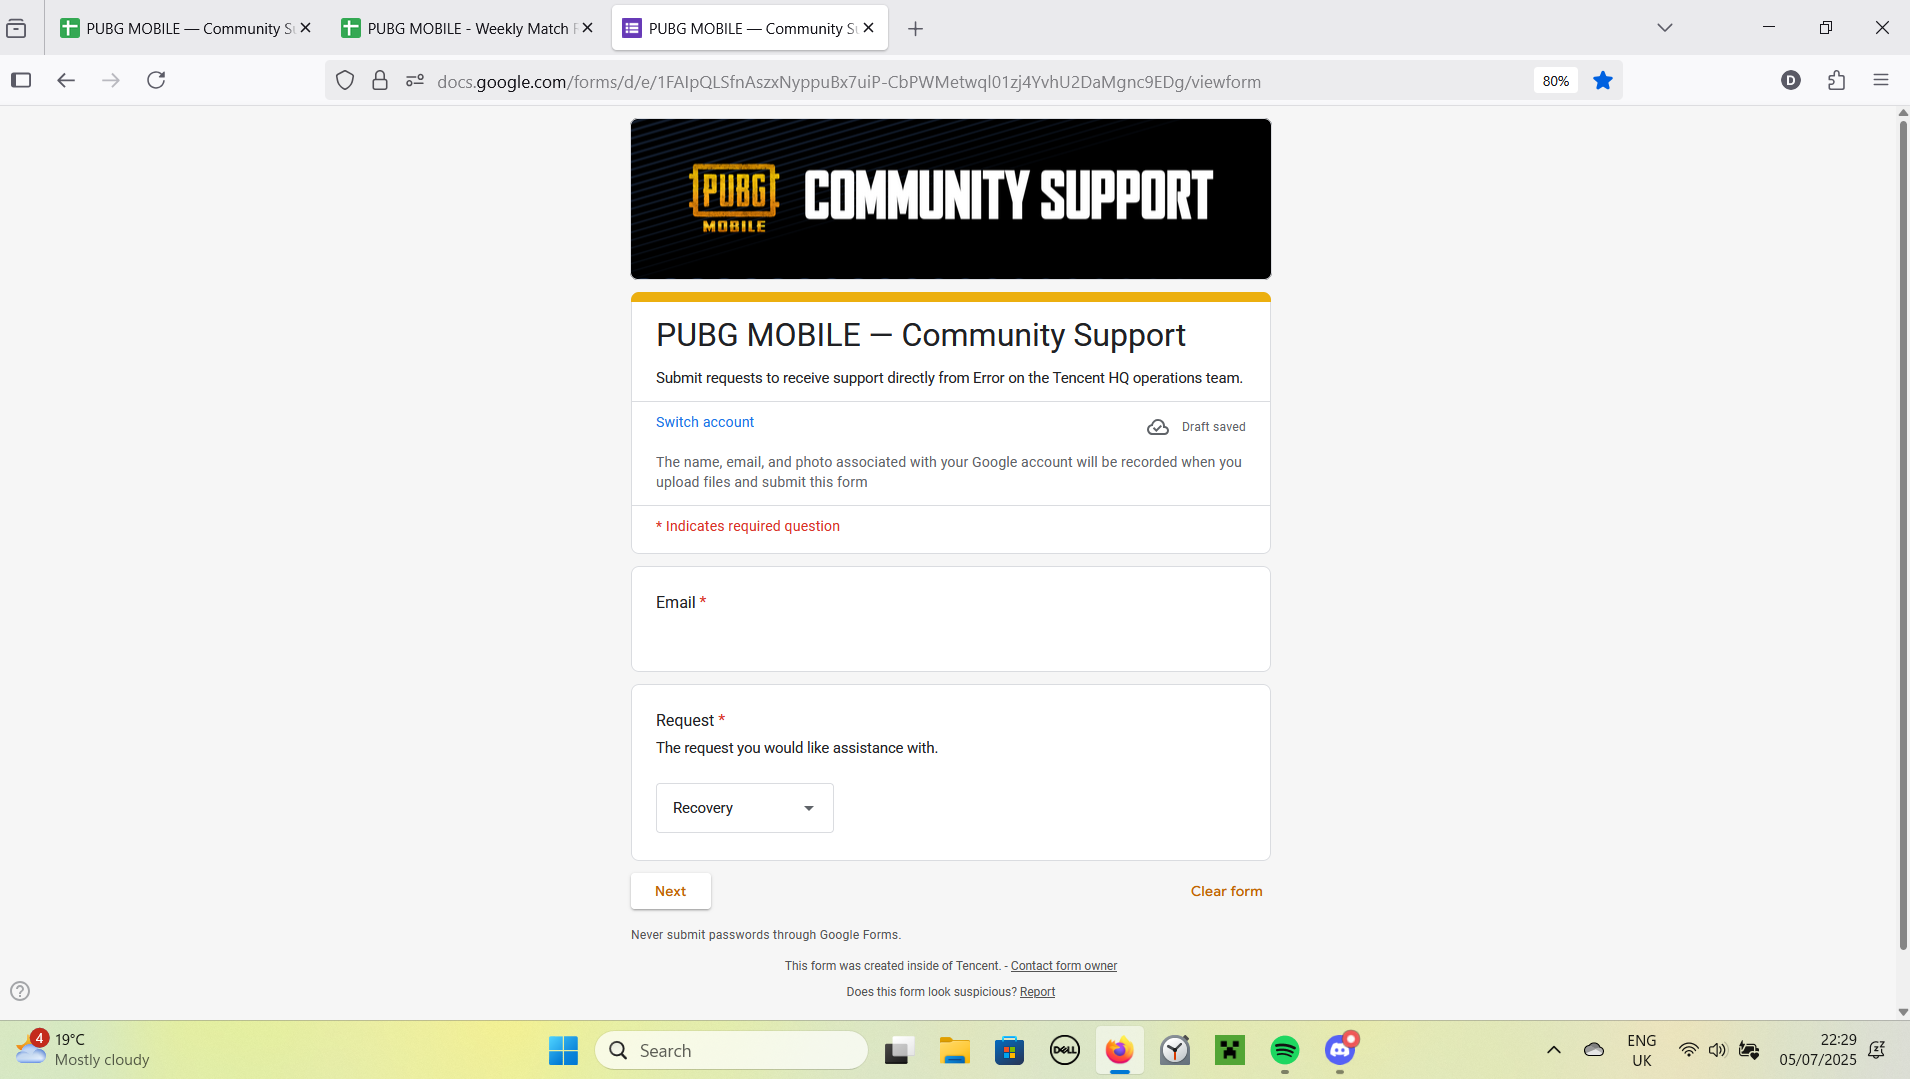Open Wi-Fi network settings tray icon

pyautogui.click(x=1688, y=1050)
